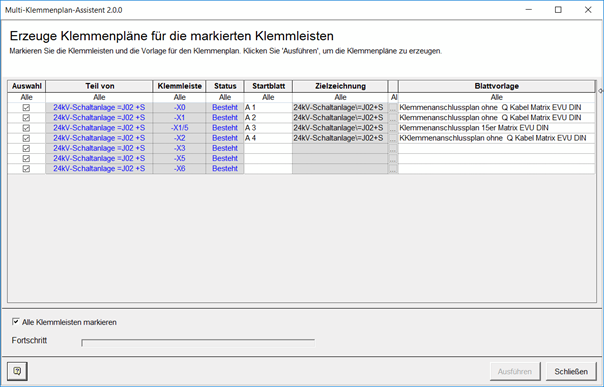Viewport: 604px width, 387px height.
Task: Click the empty Blattvorlage field for -X6
Action: click(497, 169)
